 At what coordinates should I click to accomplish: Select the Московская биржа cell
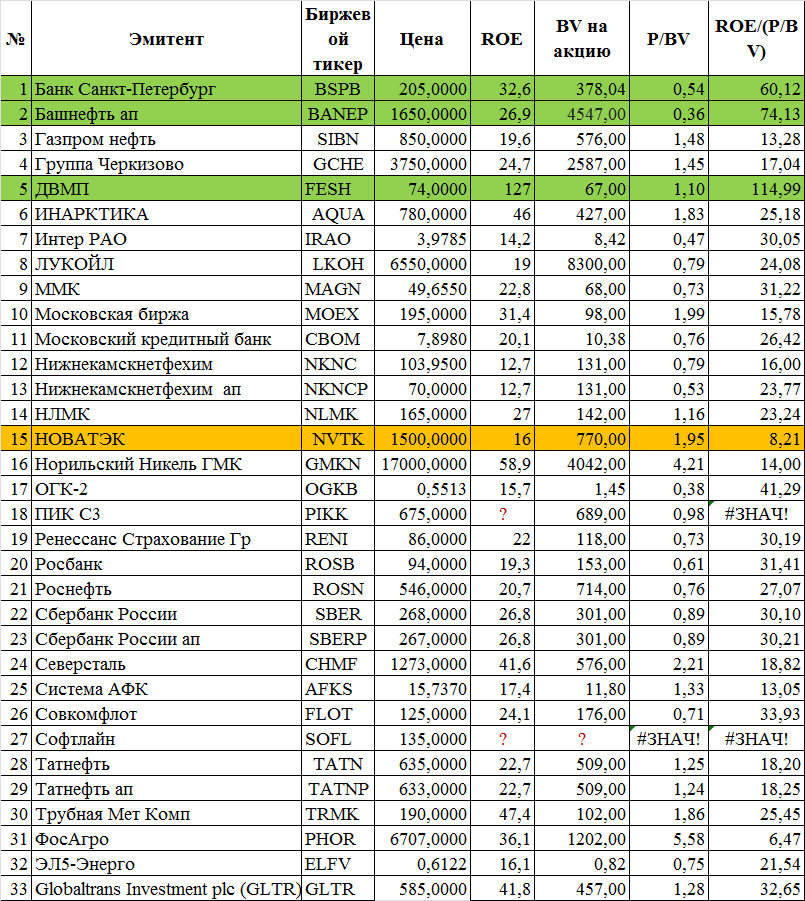point(166,314)
